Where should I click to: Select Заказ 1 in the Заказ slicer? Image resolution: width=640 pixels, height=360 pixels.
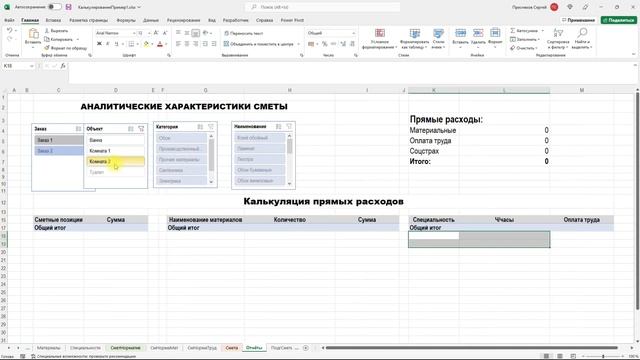click(59, 140)
